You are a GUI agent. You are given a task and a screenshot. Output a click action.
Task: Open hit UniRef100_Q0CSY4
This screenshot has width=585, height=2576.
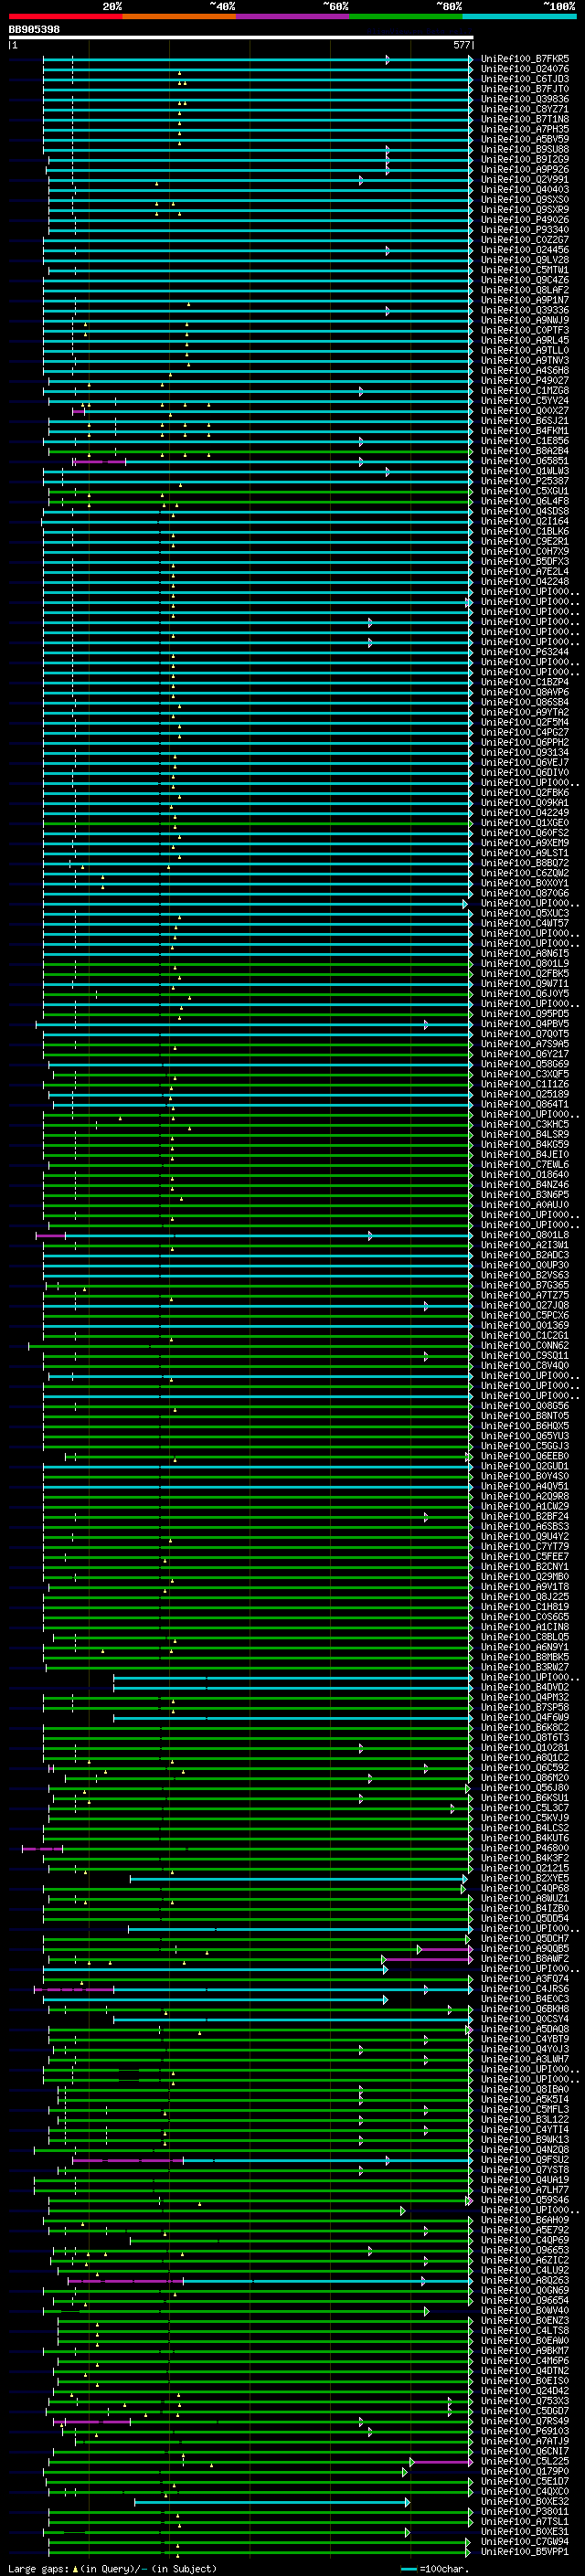pyautogui.click(x=525, y=2019)
